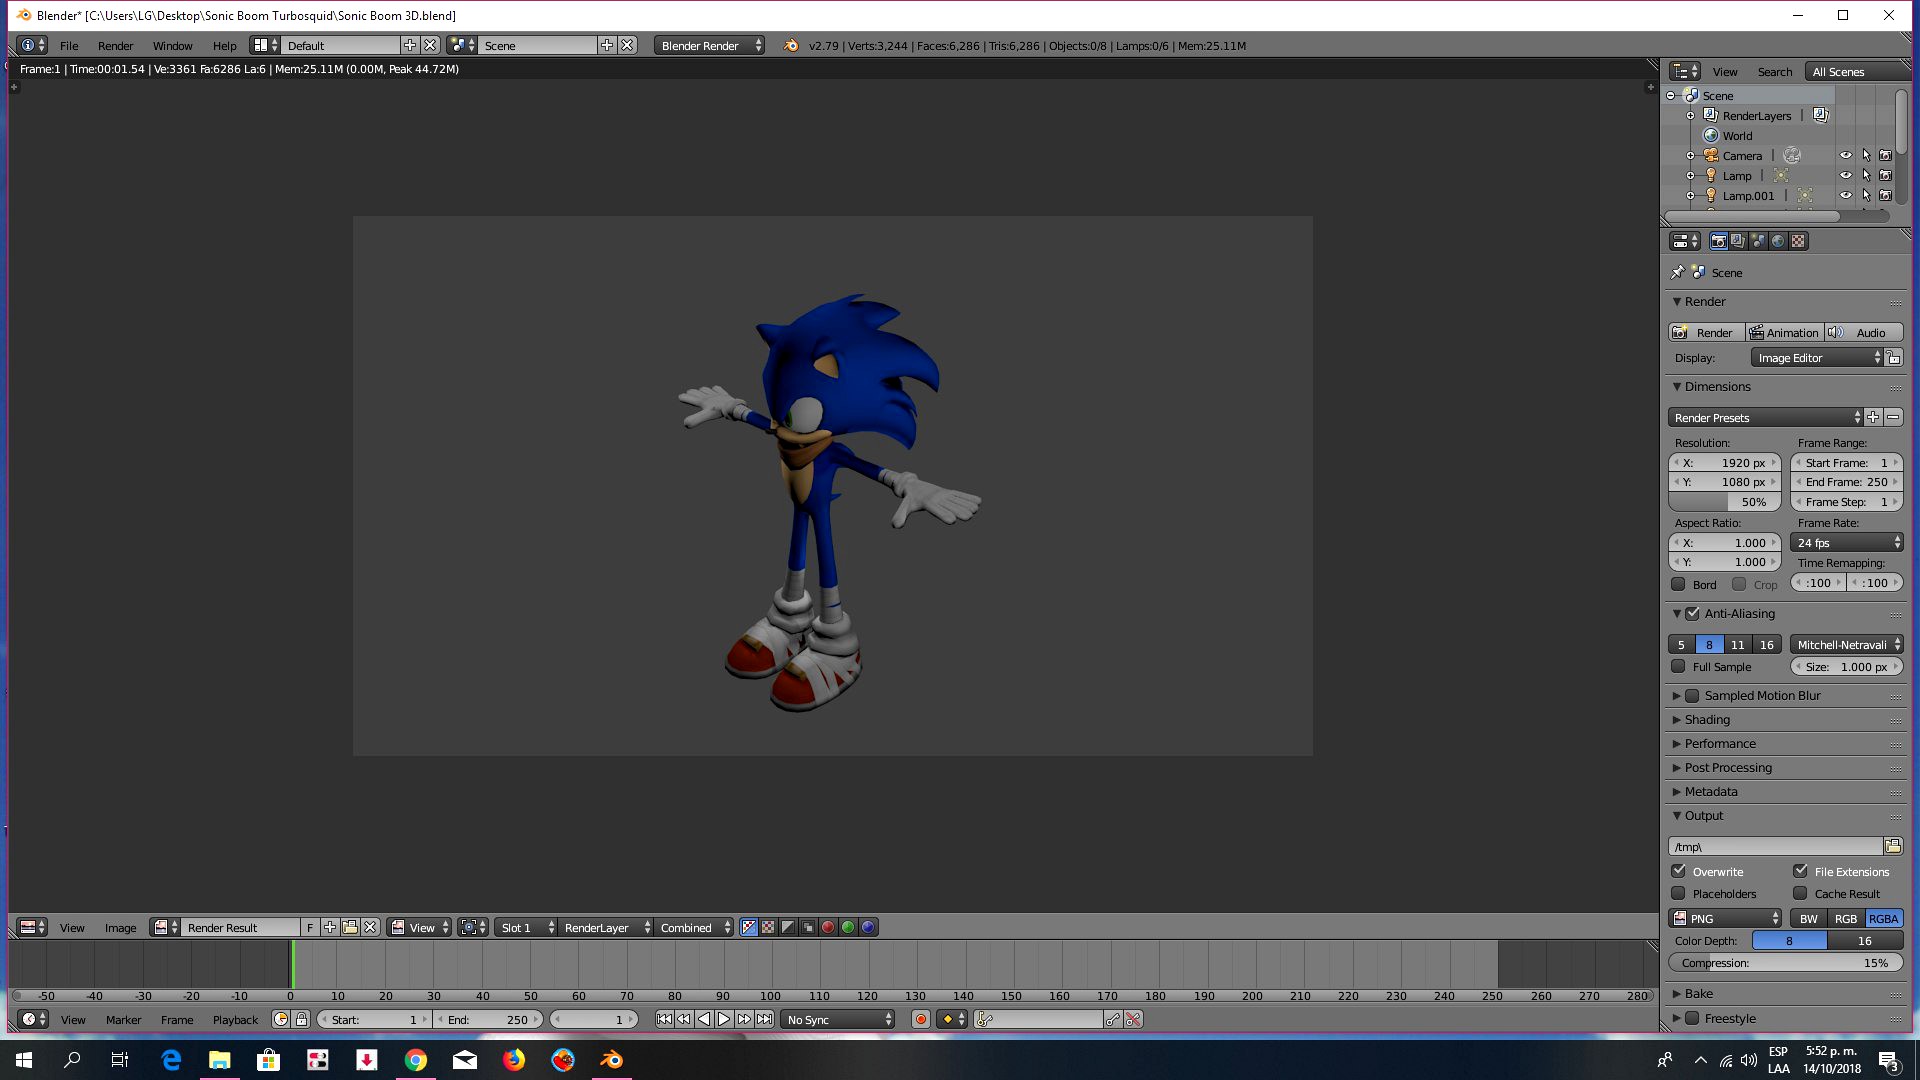Image resolution: width=1920 pixels, height=1080 pixels.
Task: Play animation in reverse
Action: pyautogui.click(x=704, y=1019)
